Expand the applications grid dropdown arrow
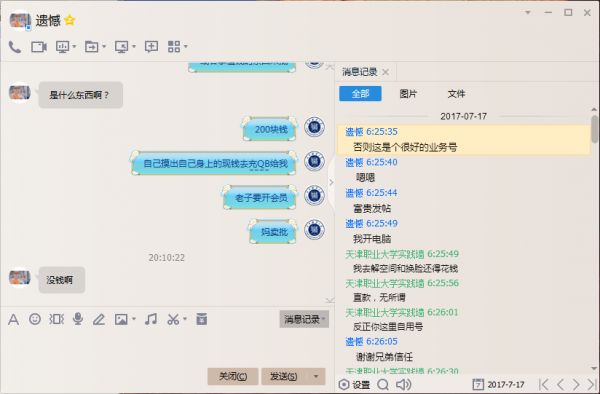600x394 pixels. 186,47
